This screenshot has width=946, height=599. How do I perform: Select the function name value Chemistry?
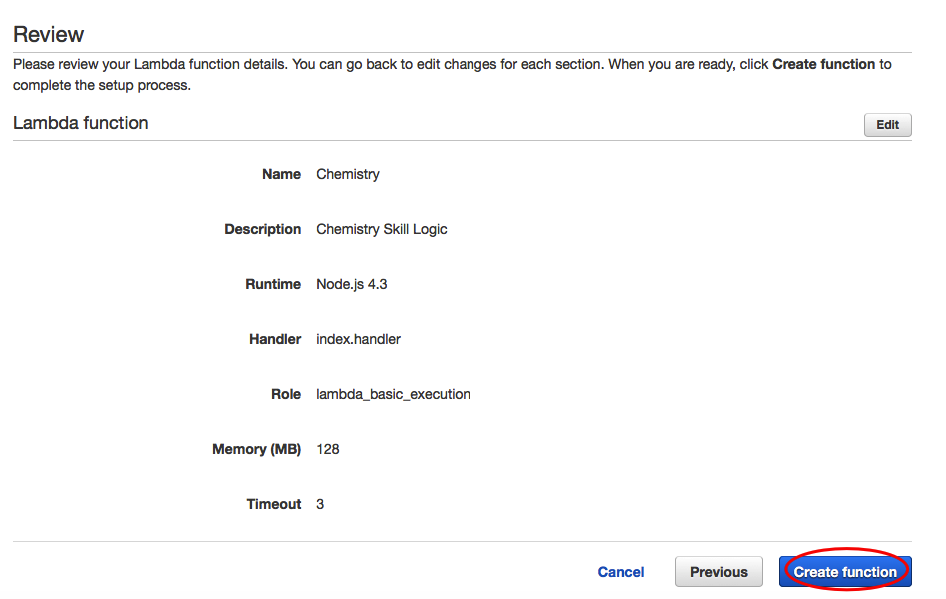(348, 174)
